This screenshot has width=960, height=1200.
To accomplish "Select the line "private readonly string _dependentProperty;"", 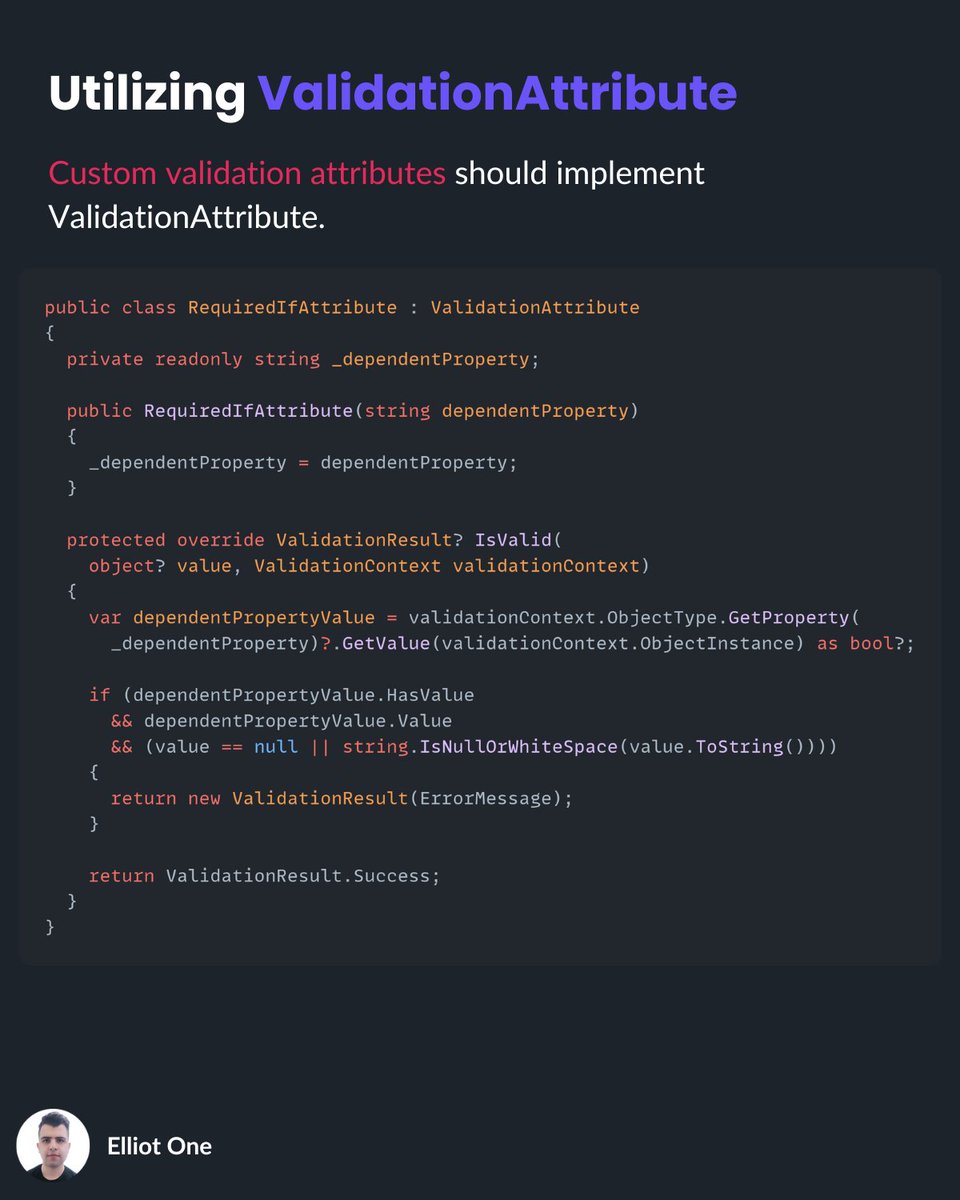I will point(303,359).
